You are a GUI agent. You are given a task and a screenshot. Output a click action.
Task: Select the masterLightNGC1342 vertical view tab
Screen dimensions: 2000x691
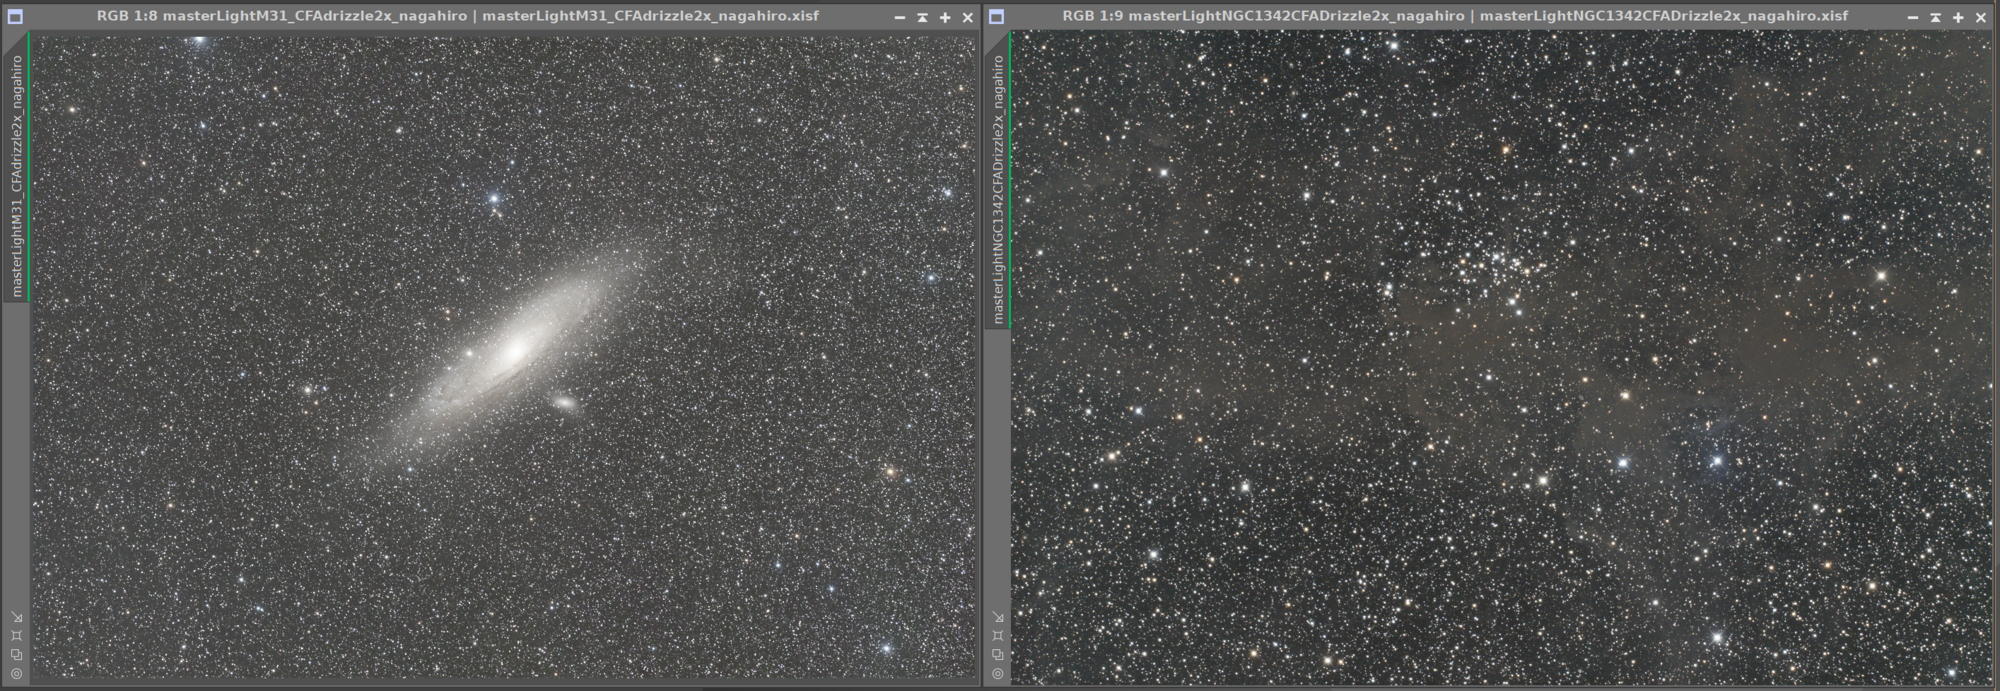[997, 188]
